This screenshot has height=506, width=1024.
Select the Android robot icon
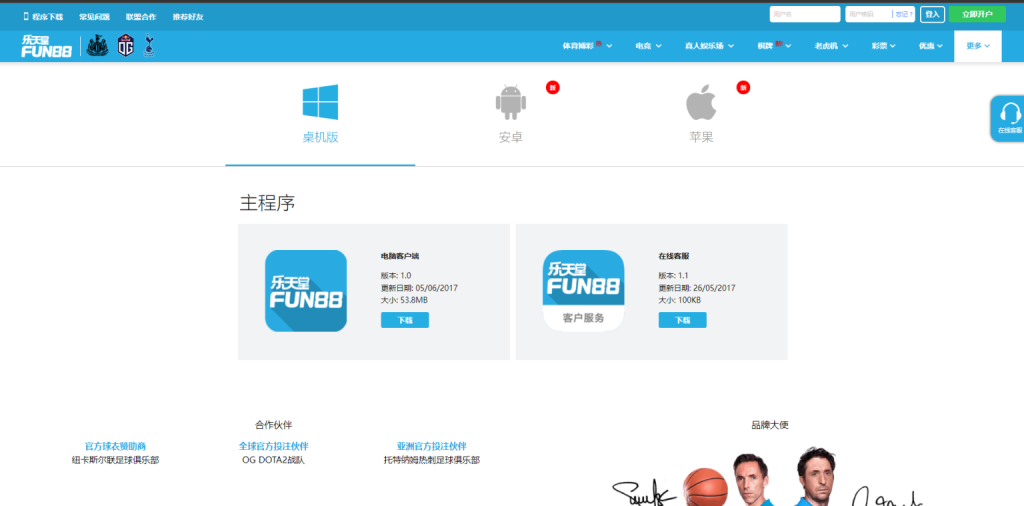point(511,103)
